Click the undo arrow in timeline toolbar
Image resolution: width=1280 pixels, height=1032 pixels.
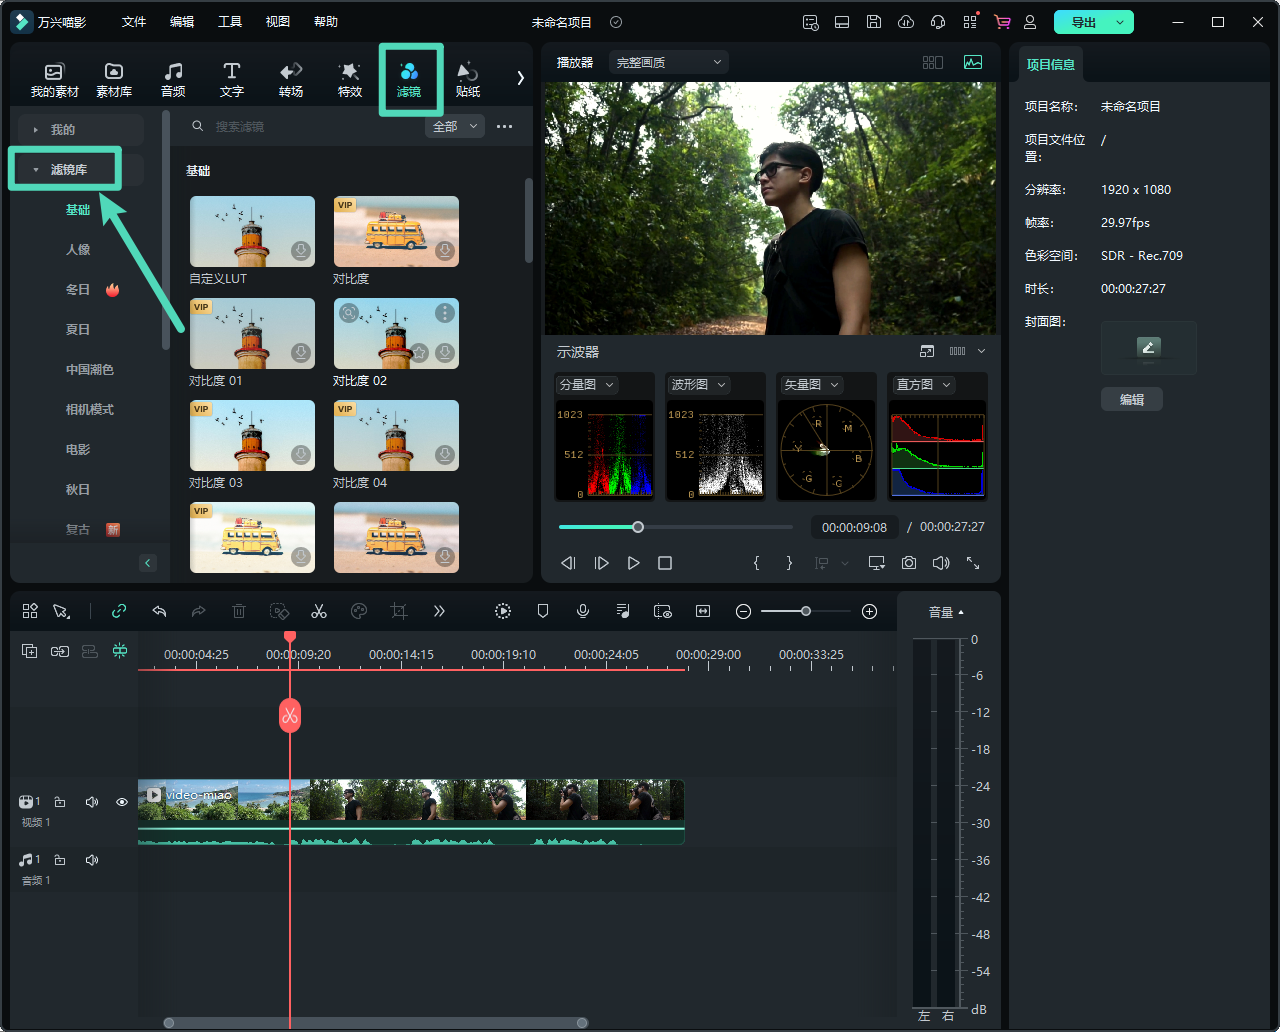(159, 611)
